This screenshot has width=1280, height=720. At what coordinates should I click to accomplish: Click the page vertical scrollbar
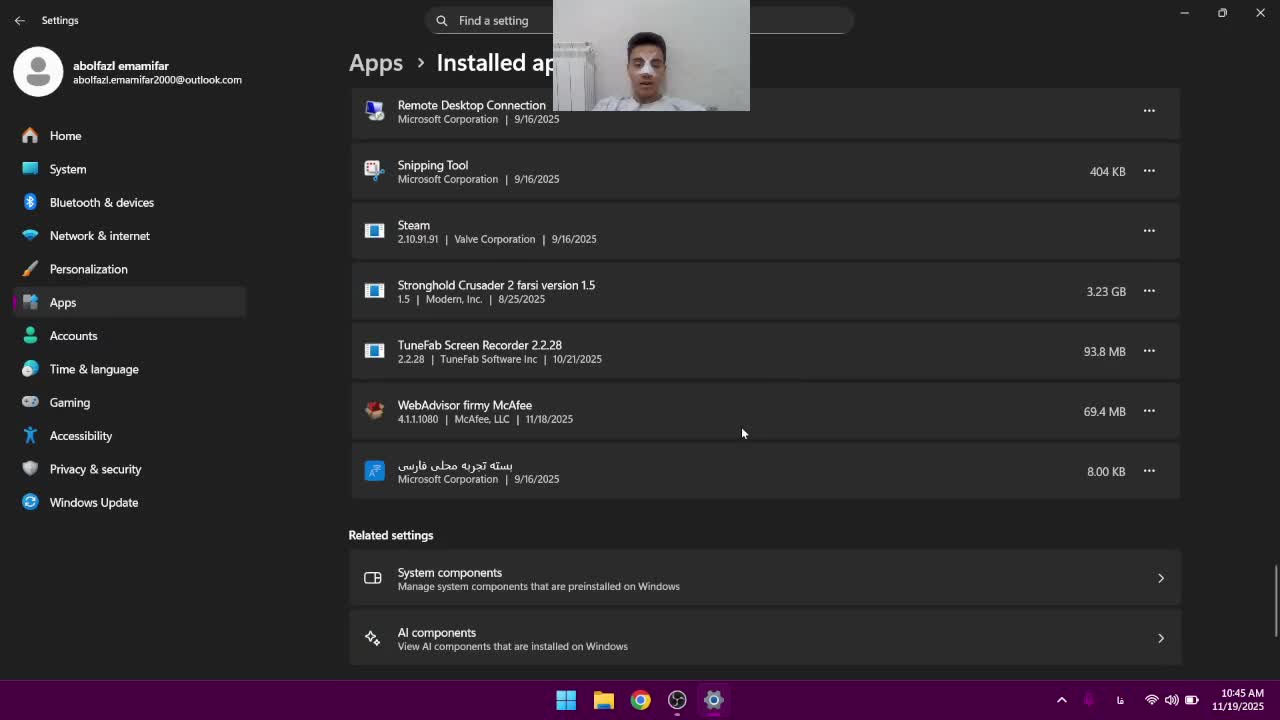pyautogui.click(x=1275, y=600)
